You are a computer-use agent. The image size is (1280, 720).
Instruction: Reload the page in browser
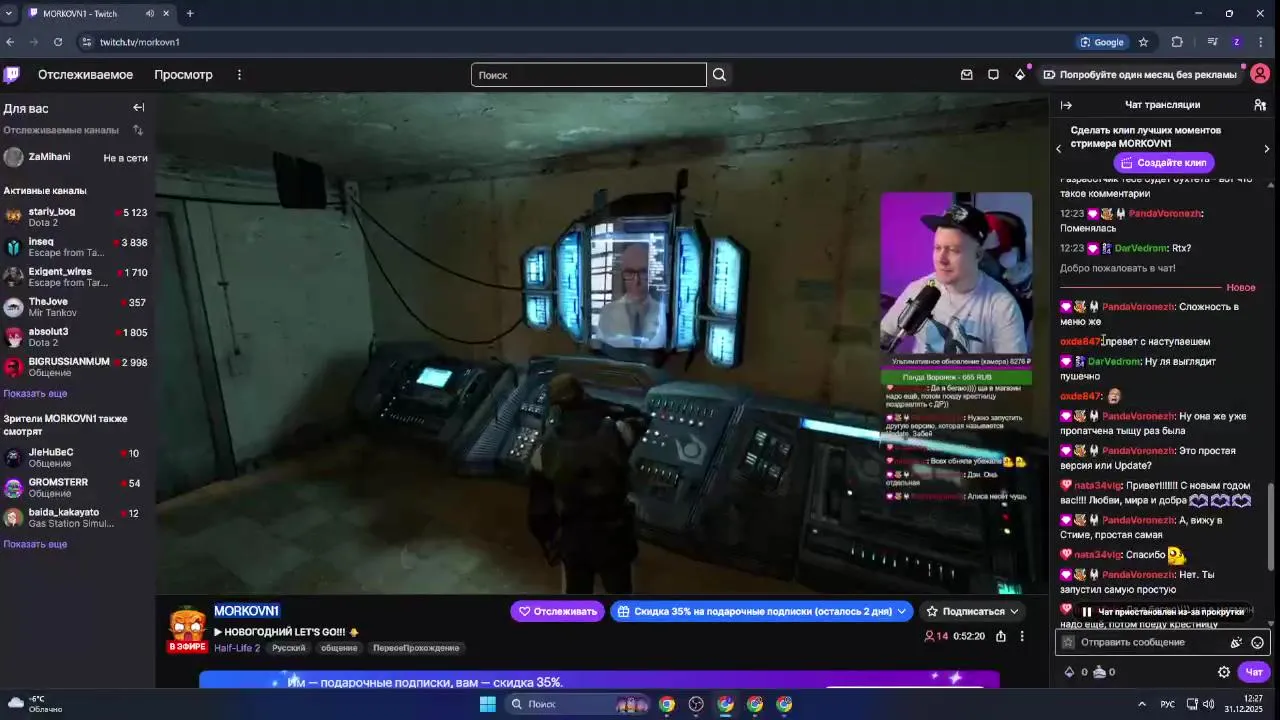click(x=58, y=42)
